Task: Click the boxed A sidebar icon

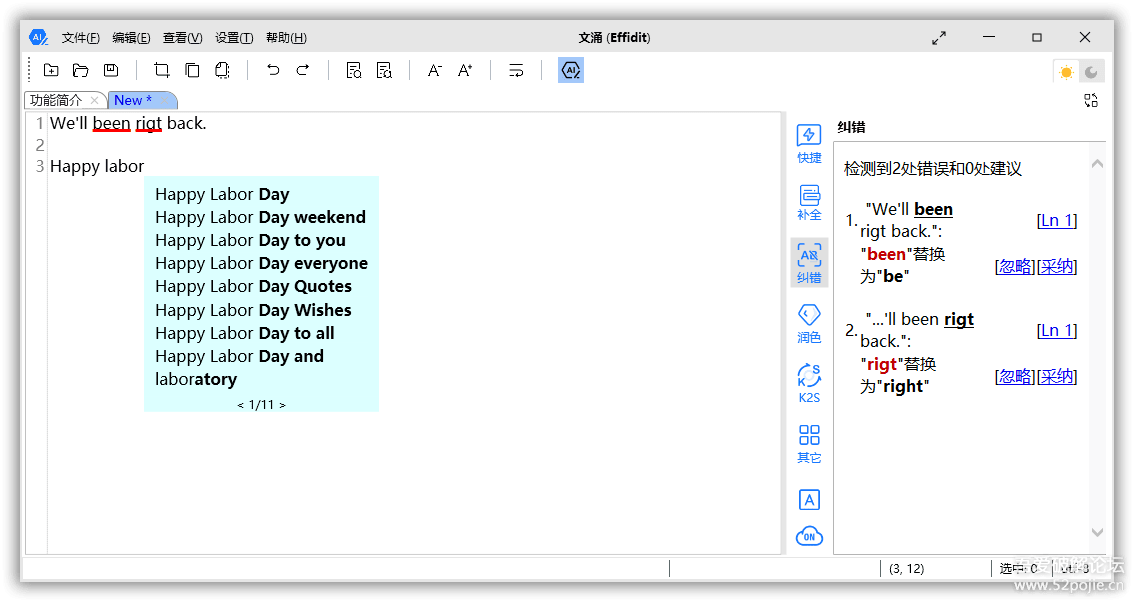Action: pyautogui.click(x=809, y=500)
